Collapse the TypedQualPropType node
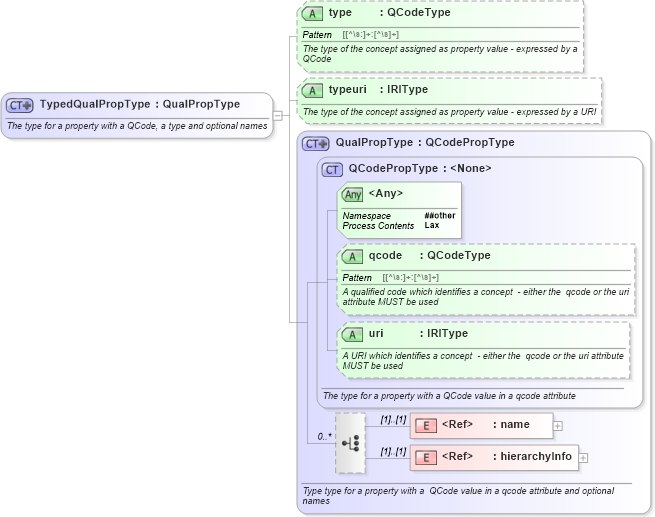This screenshot has width=655, height=517. coord(277,115)
